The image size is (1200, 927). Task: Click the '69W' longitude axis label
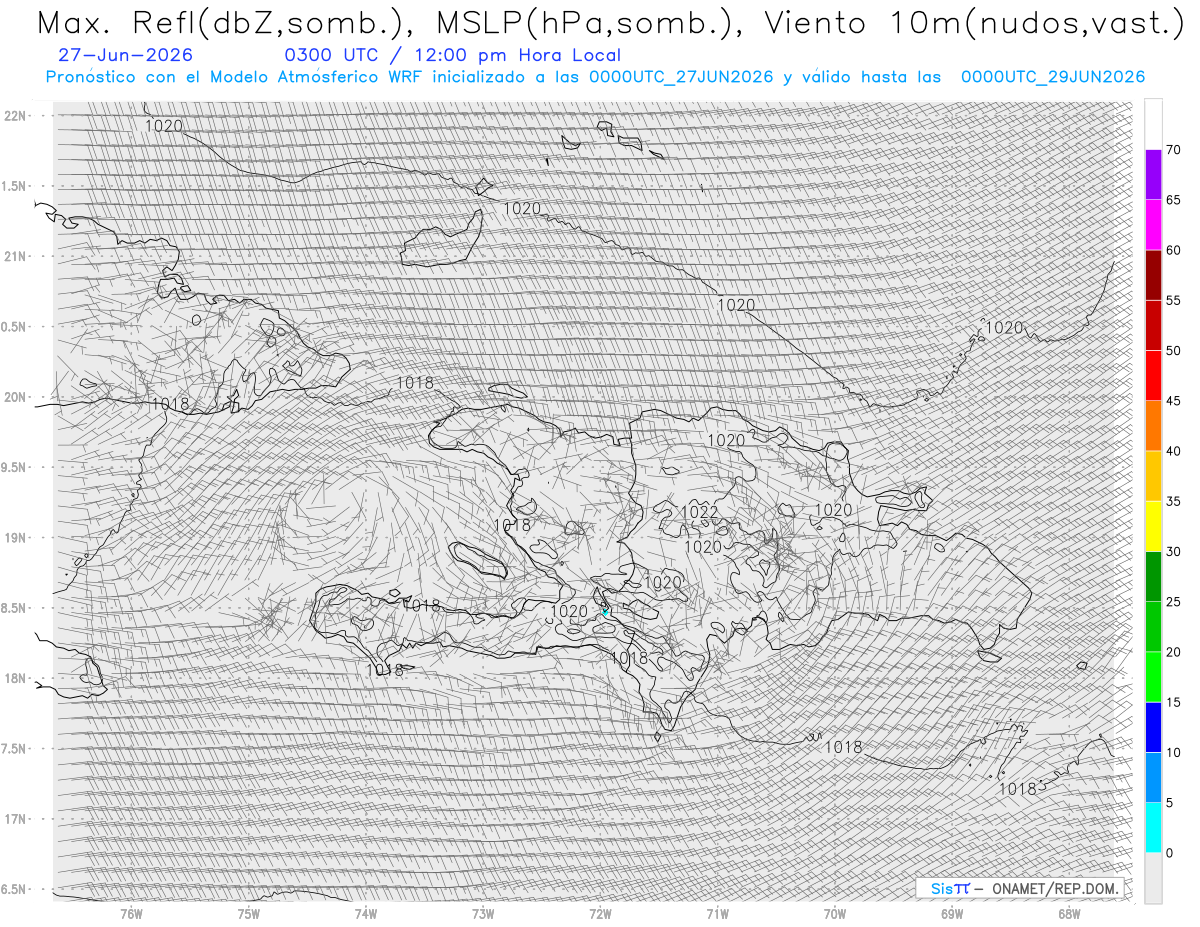(952, 914)
